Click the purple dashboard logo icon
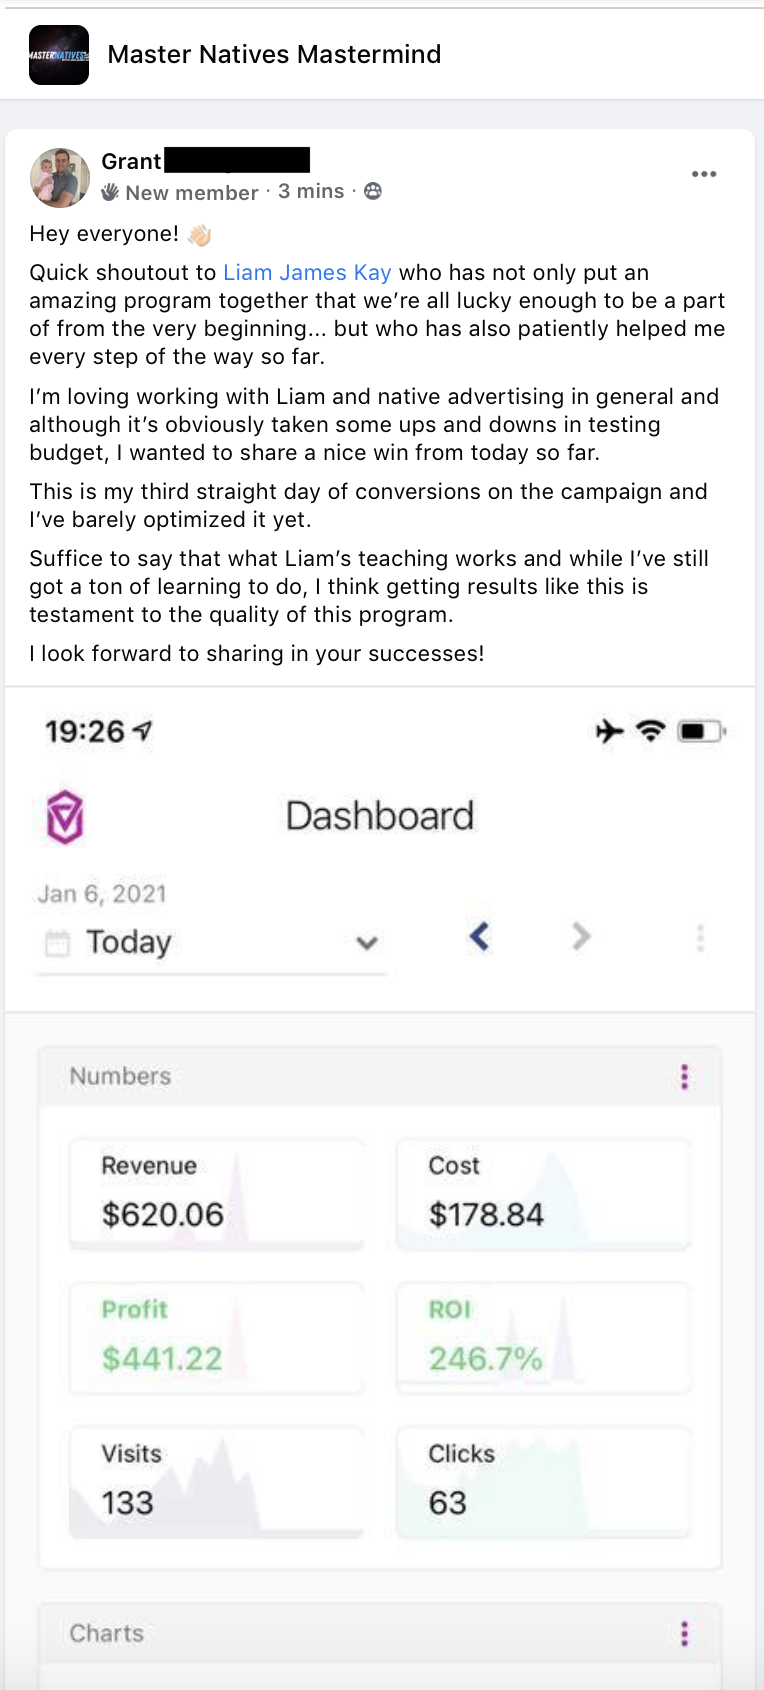Viewport: 764px width, 1690px height. 65,817
